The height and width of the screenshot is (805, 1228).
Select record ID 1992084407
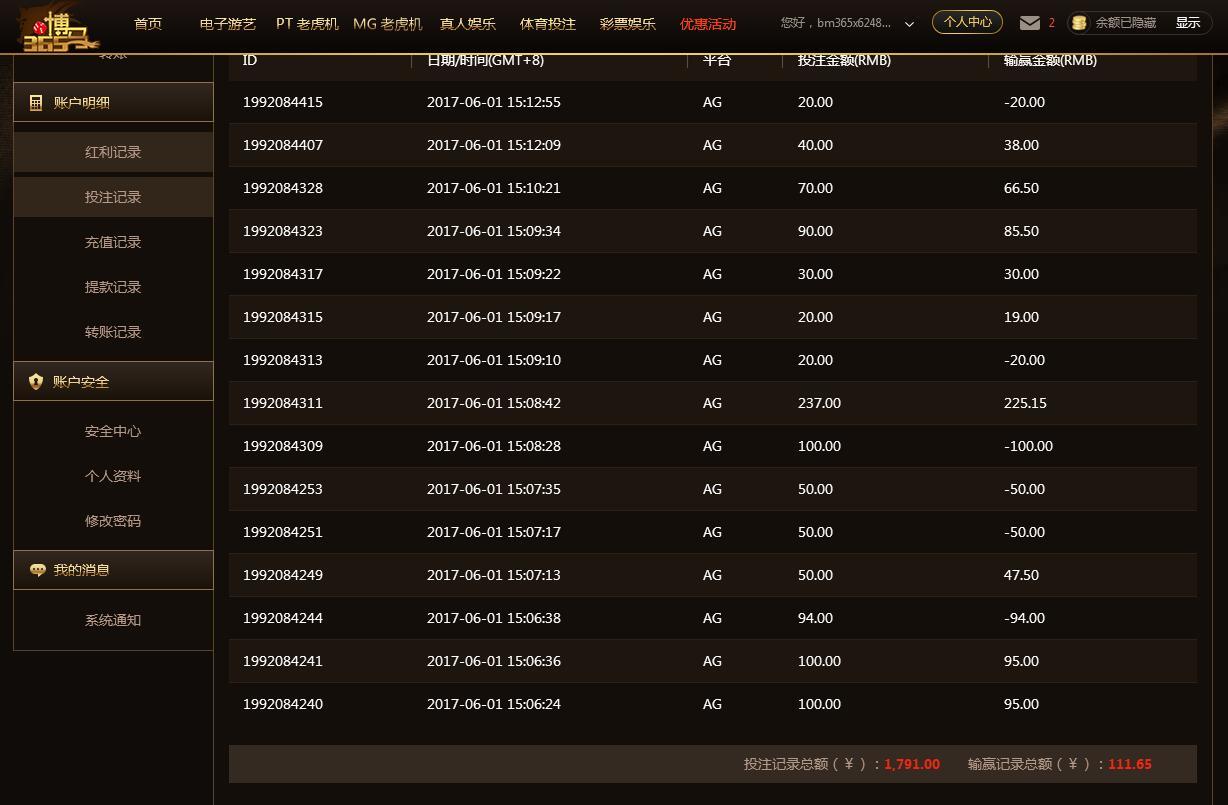coord(283,145)
